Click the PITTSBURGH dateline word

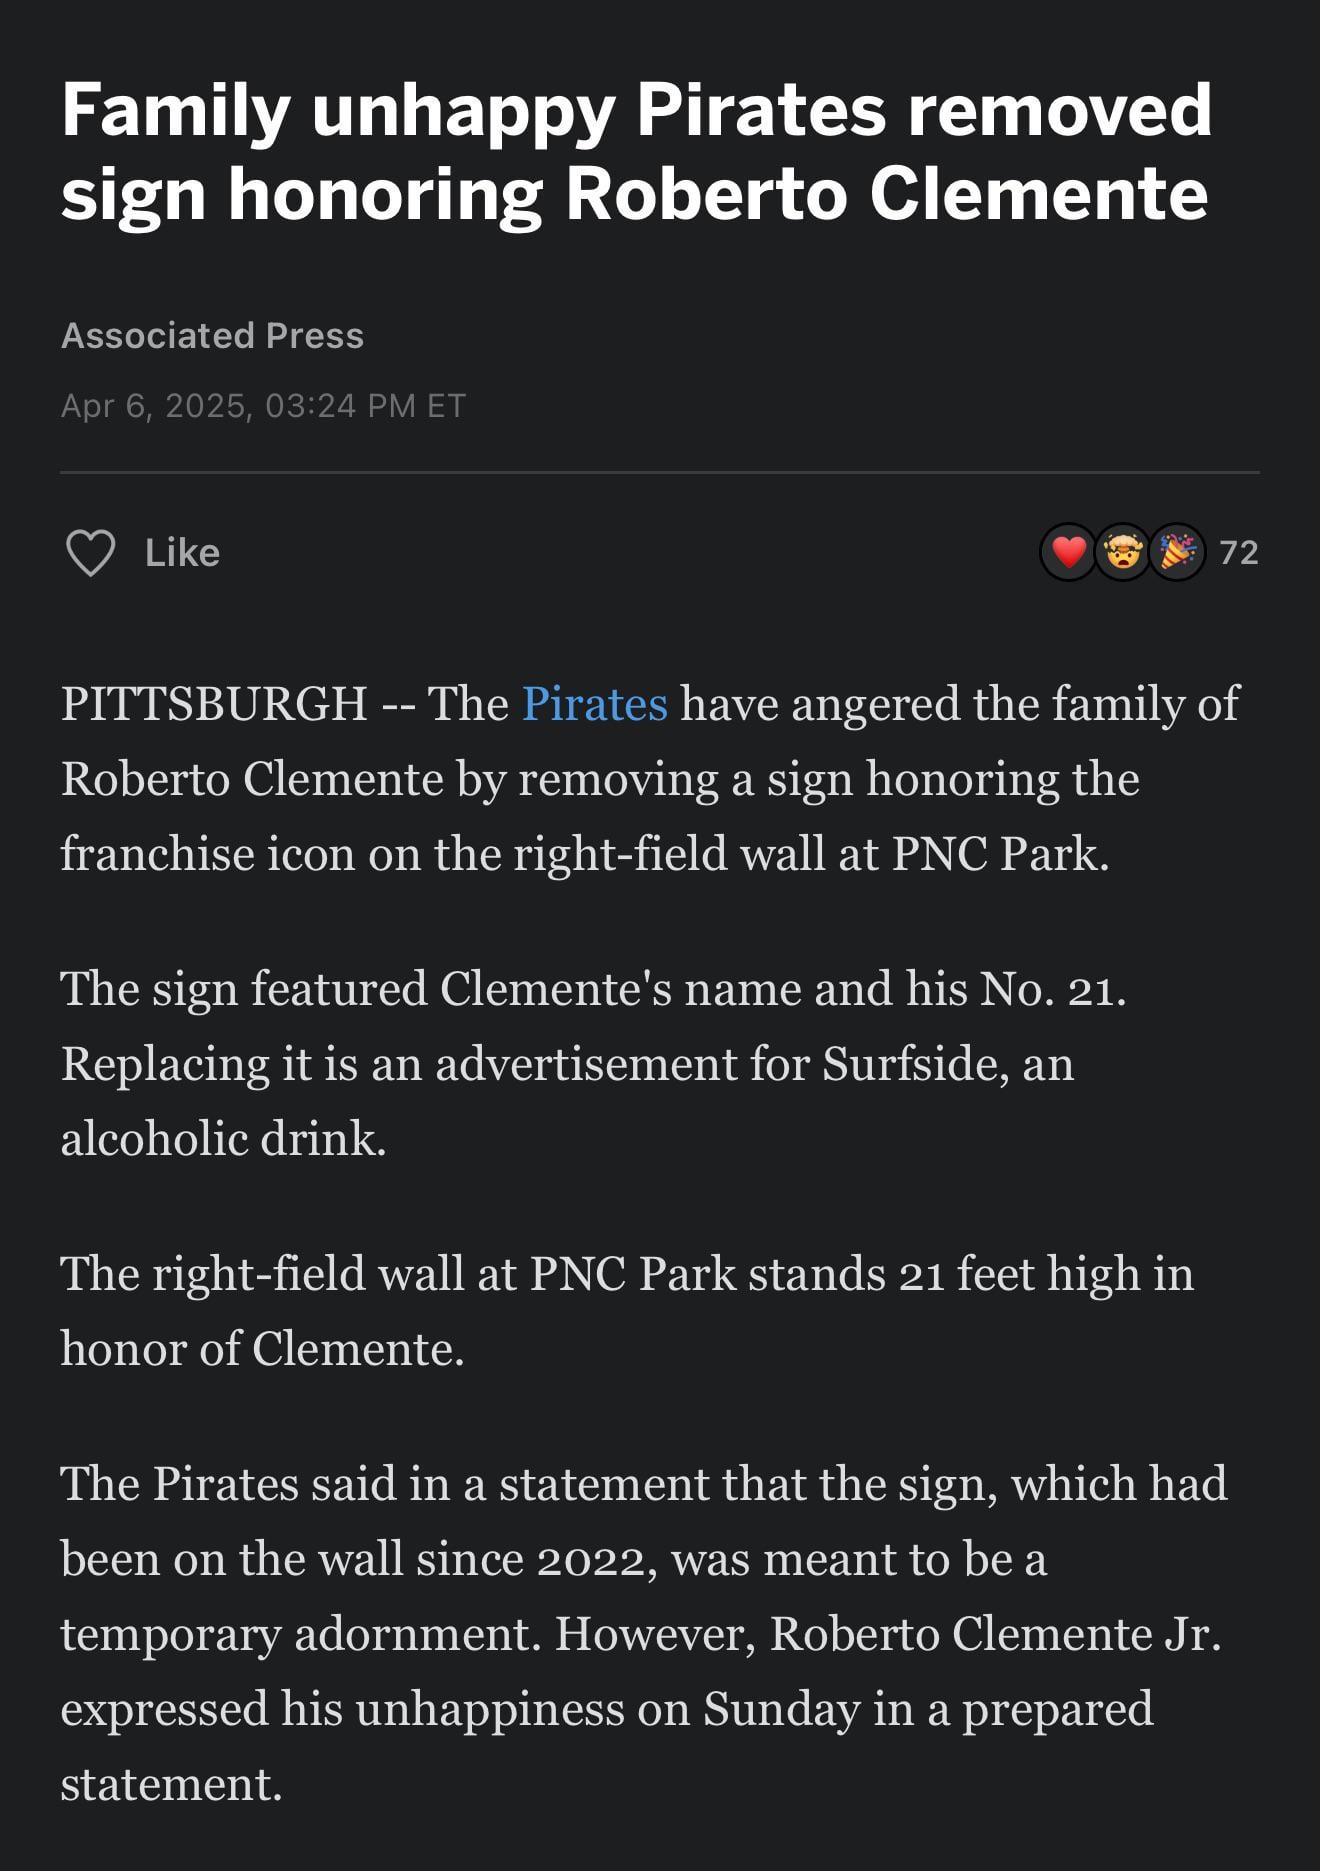214,704
